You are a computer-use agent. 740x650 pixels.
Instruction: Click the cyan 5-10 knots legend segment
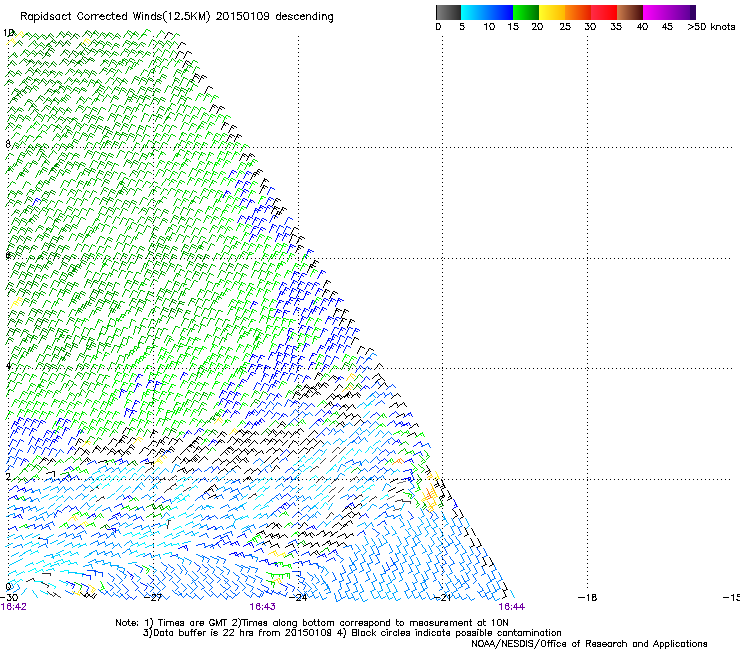[473, 12]
